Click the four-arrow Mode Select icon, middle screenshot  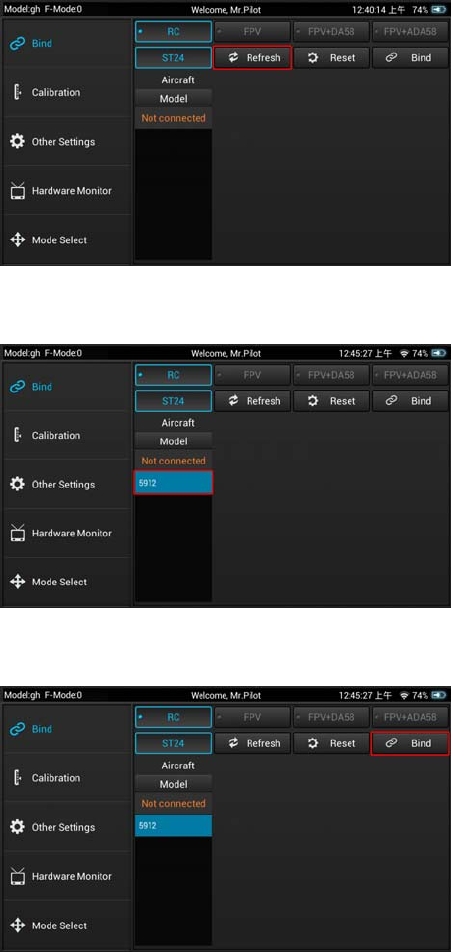18,582
